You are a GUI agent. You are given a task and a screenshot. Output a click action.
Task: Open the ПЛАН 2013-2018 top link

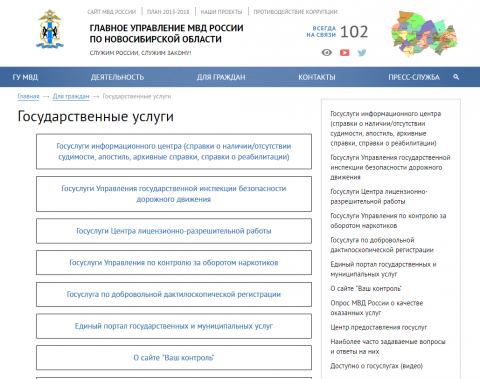point(168,12)
